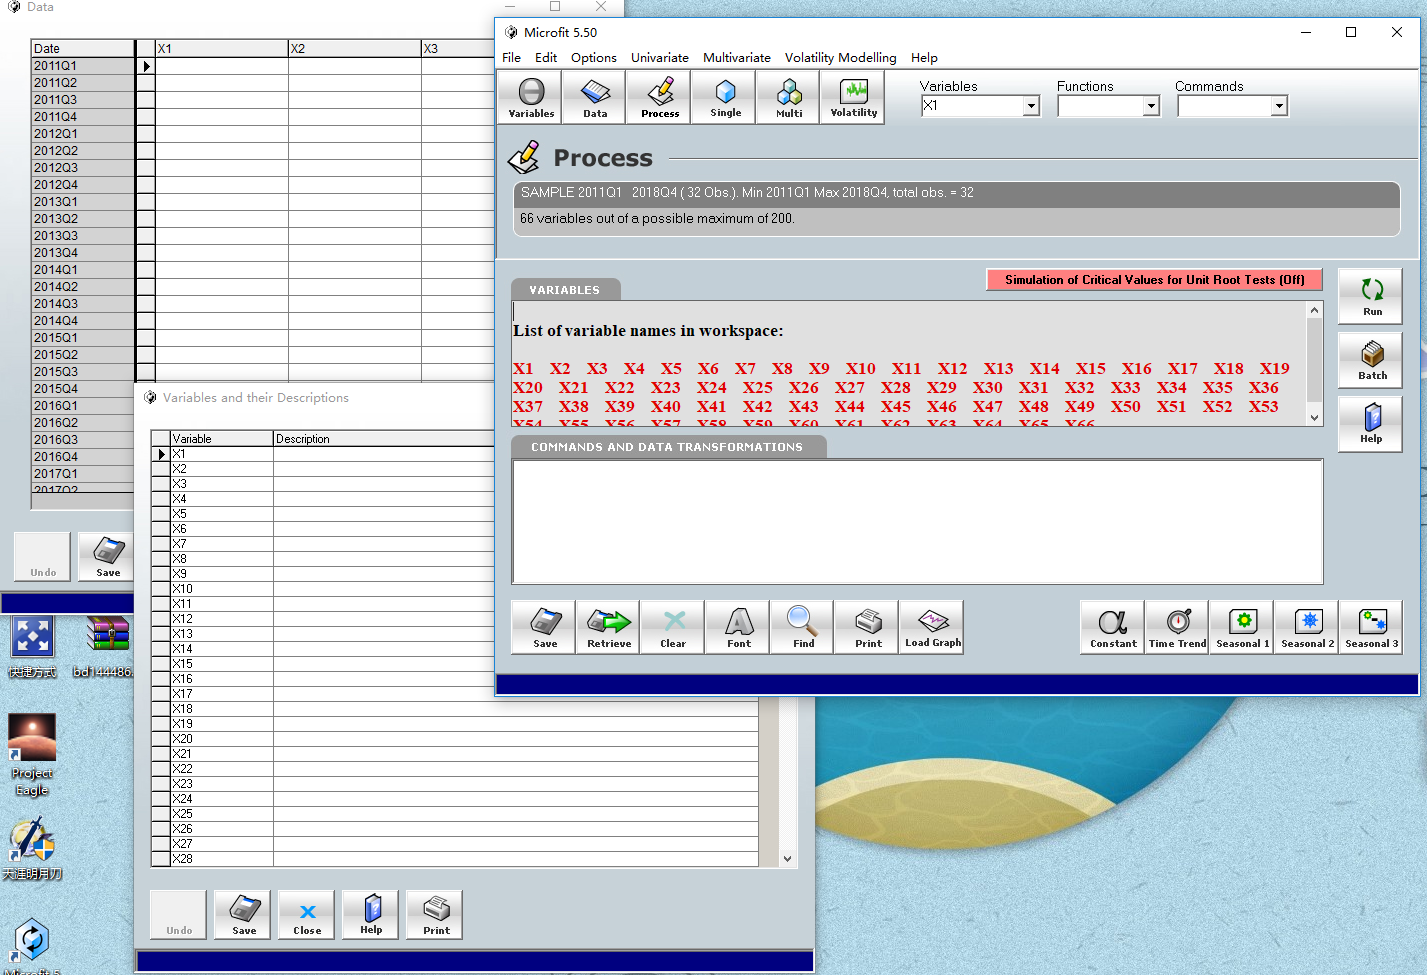Click Undo in the Variables Descriptions window
1427x975 pixels.
[x=179, y=915]
